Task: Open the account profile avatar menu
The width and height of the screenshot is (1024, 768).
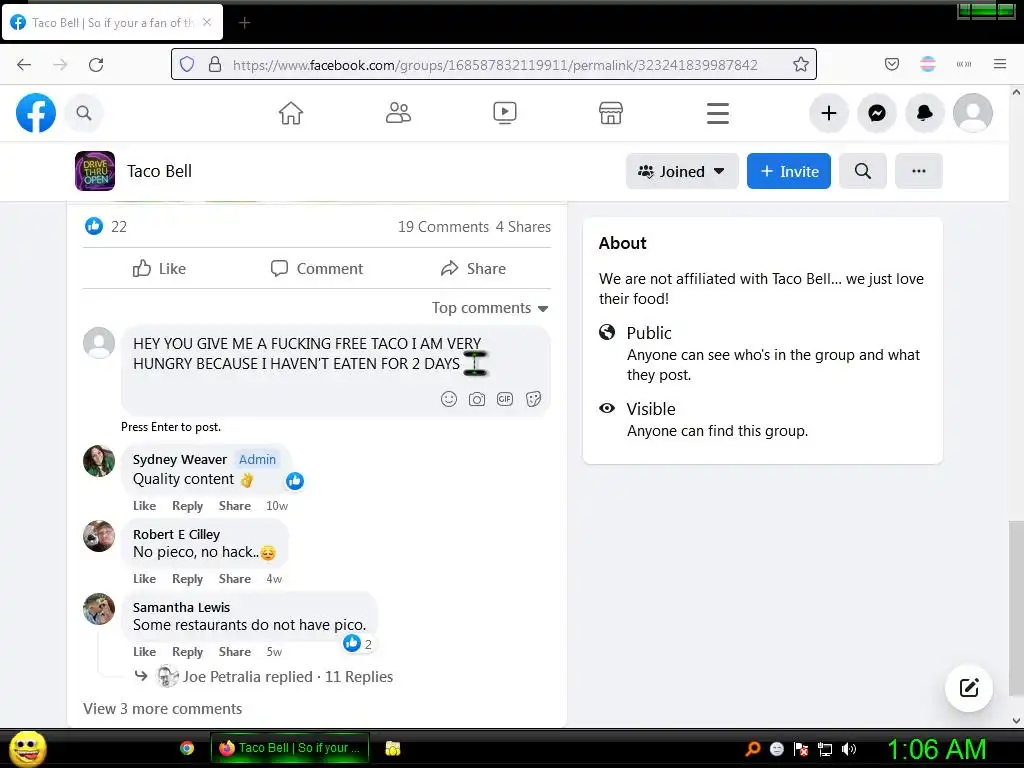Action: coord(973,113)
